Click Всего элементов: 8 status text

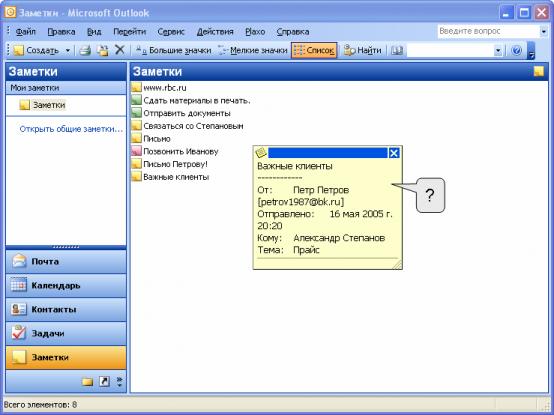point(40,404)
